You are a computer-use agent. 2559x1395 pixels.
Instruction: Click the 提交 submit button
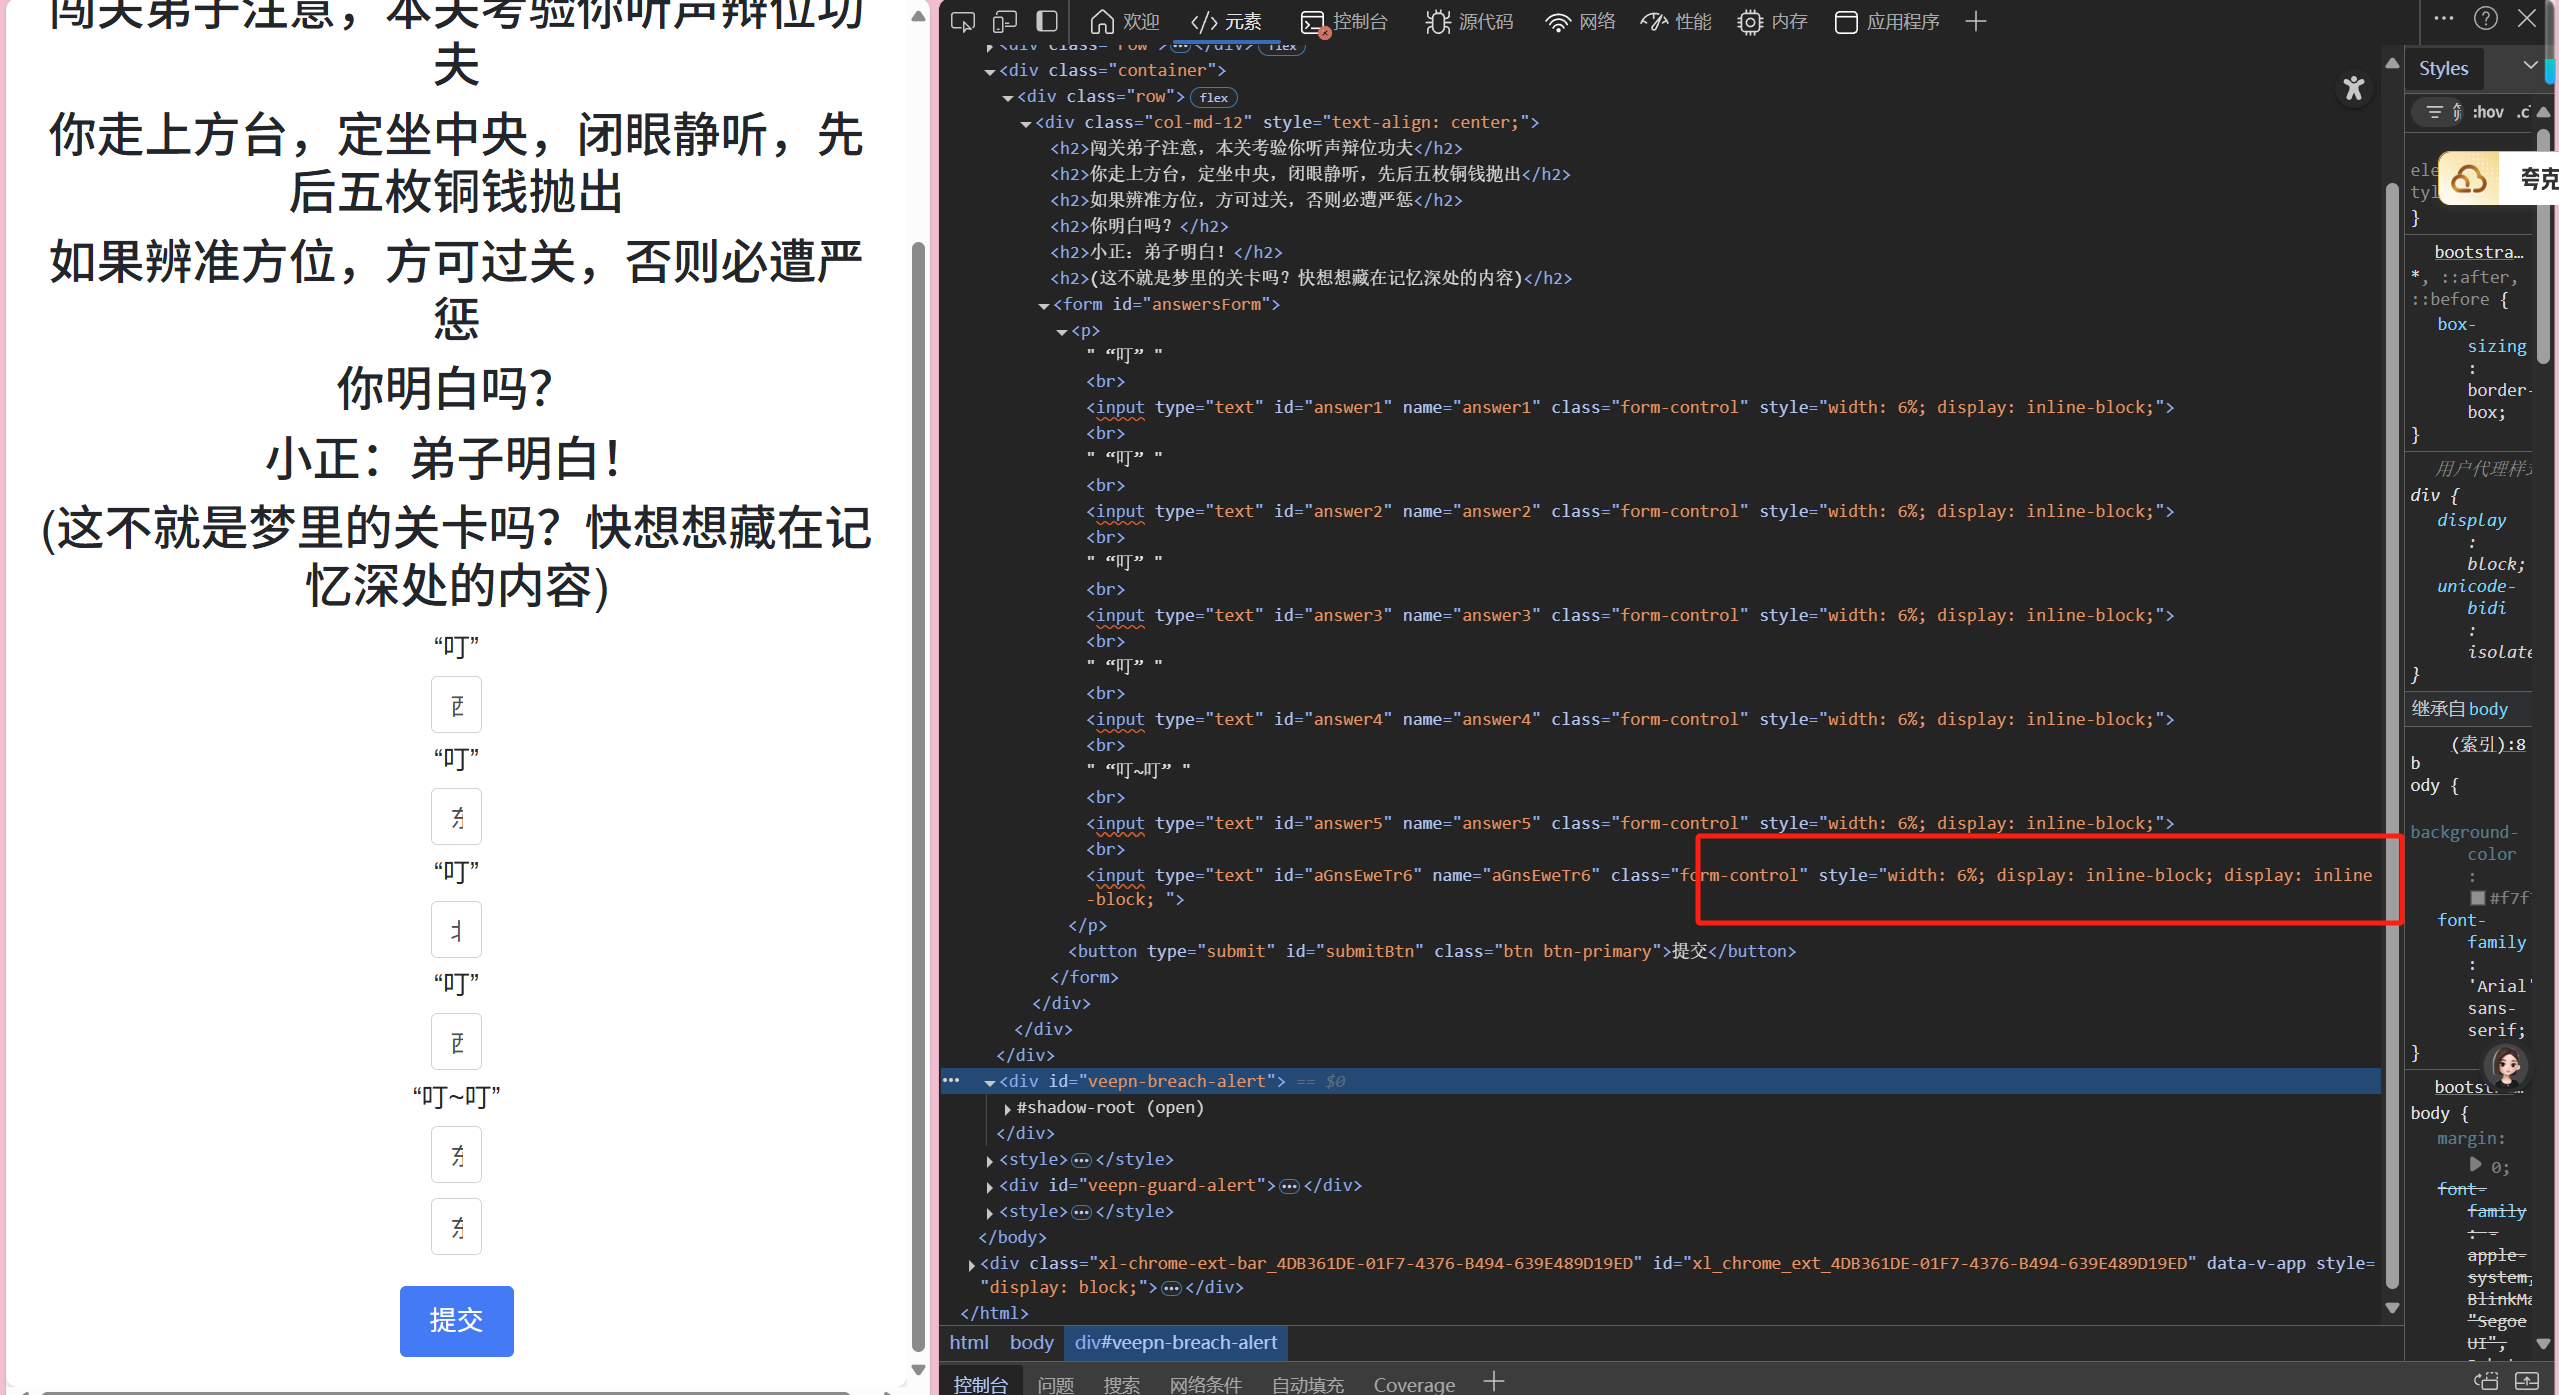pos(456,1320)
